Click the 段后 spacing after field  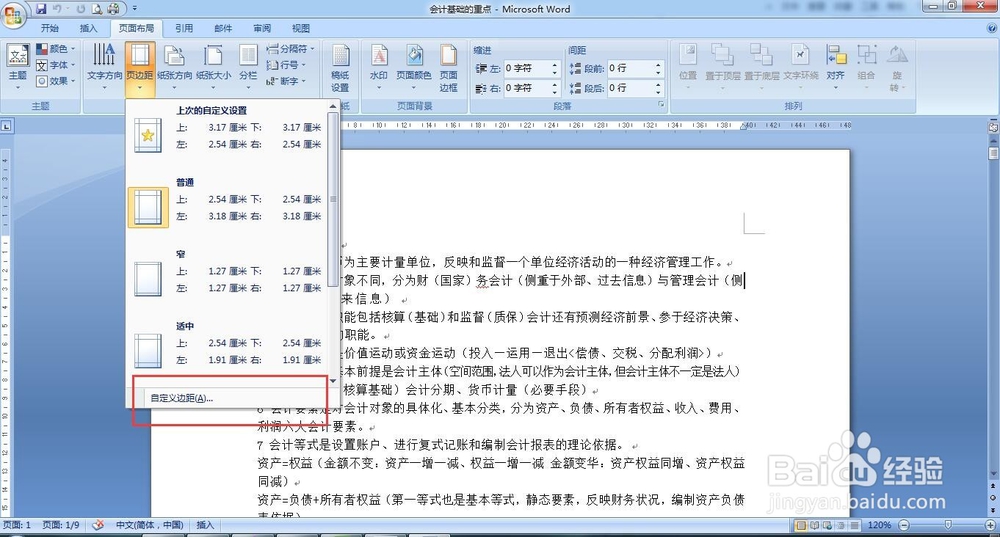coord(629,88)
